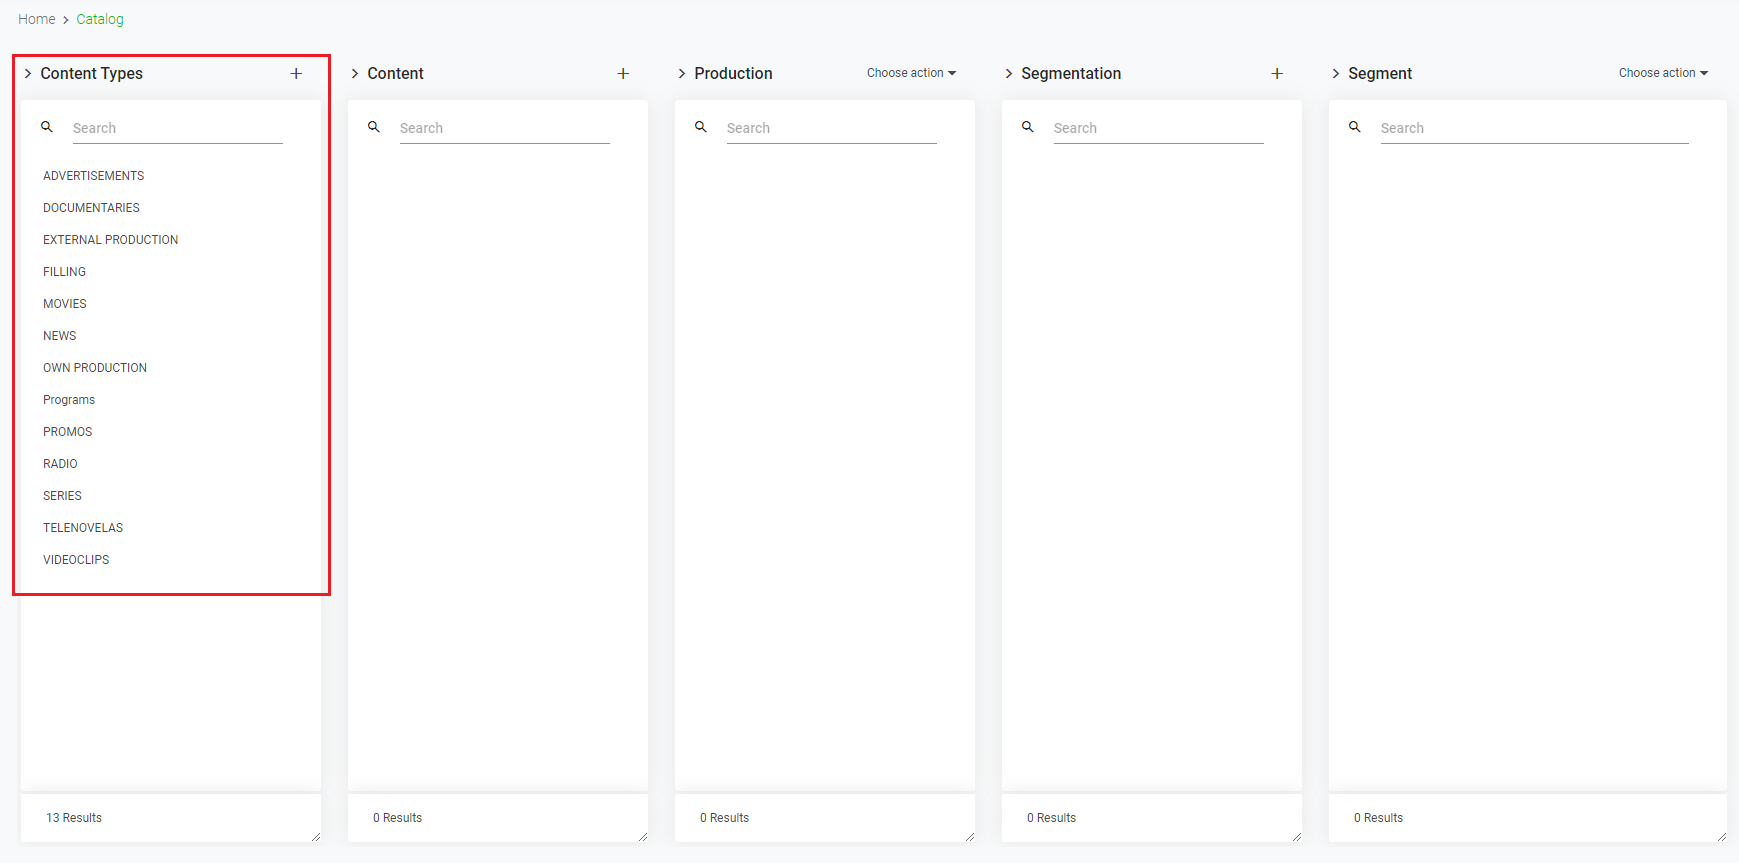Click the plus icon in Segmentation panel
1739x864 pixels.
(x=1277, y=74)
